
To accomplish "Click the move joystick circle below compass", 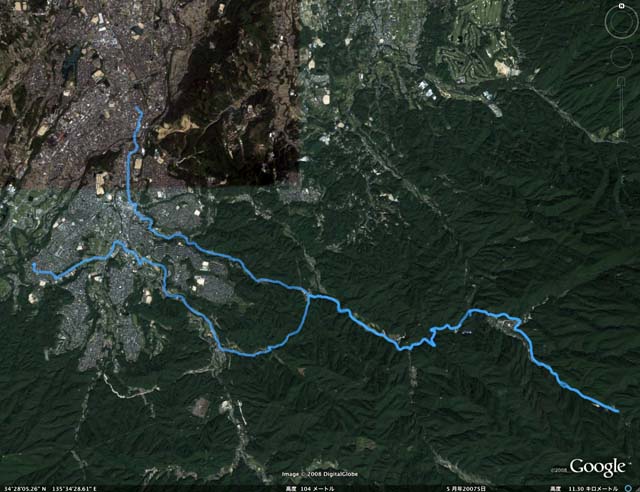I will coord(622,57).
